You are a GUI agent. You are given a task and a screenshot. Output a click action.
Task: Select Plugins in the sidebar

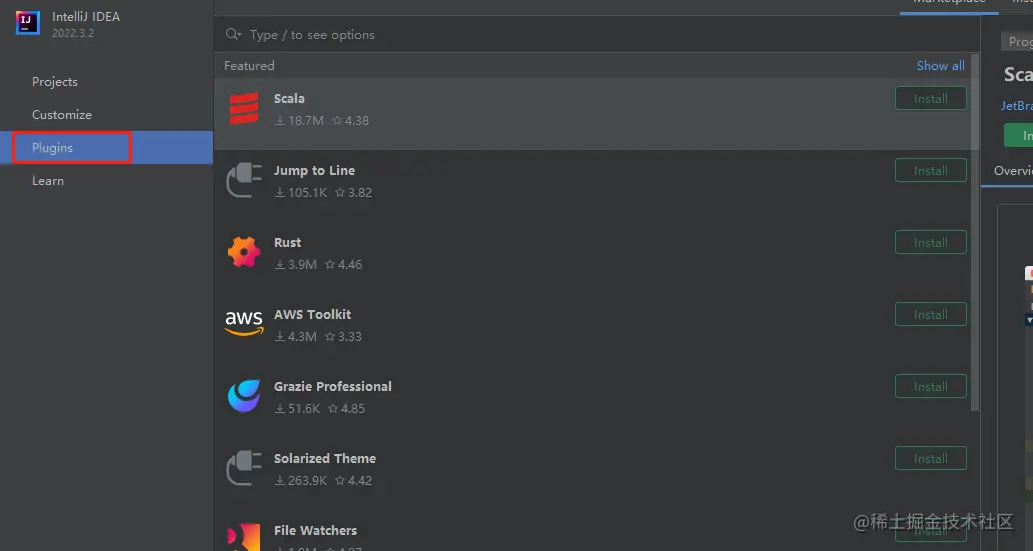tap(106, 148)
